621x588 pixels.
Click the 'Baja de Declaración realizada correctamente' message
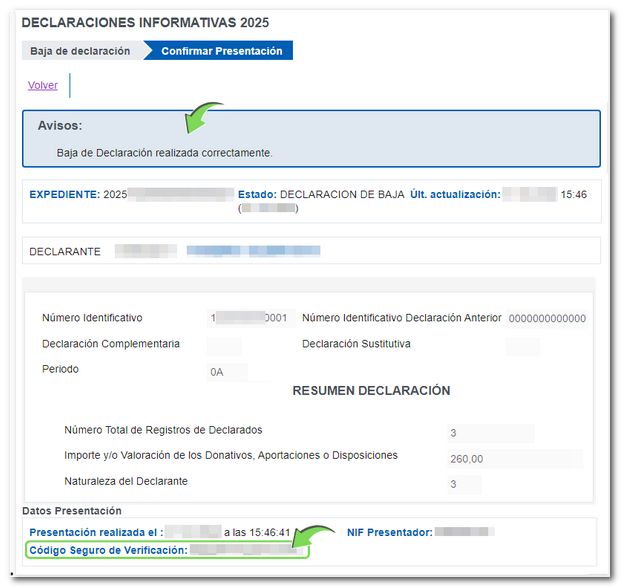(x=165, y=153)
